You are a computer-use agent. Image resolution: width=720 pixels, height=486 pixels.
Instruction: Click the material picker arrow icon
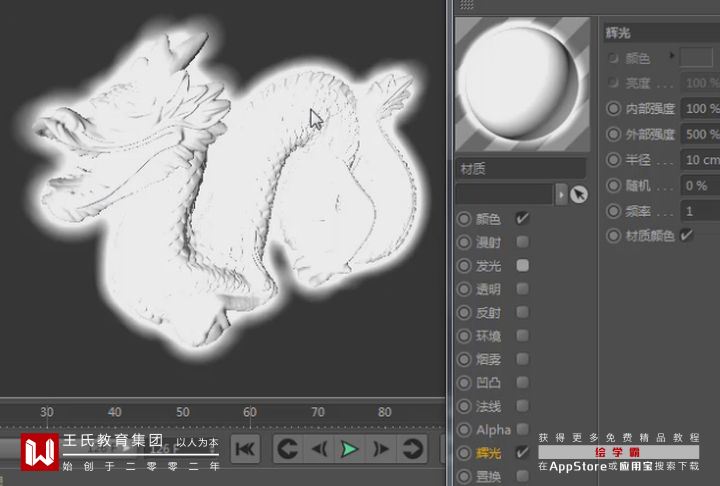(579, 194)
